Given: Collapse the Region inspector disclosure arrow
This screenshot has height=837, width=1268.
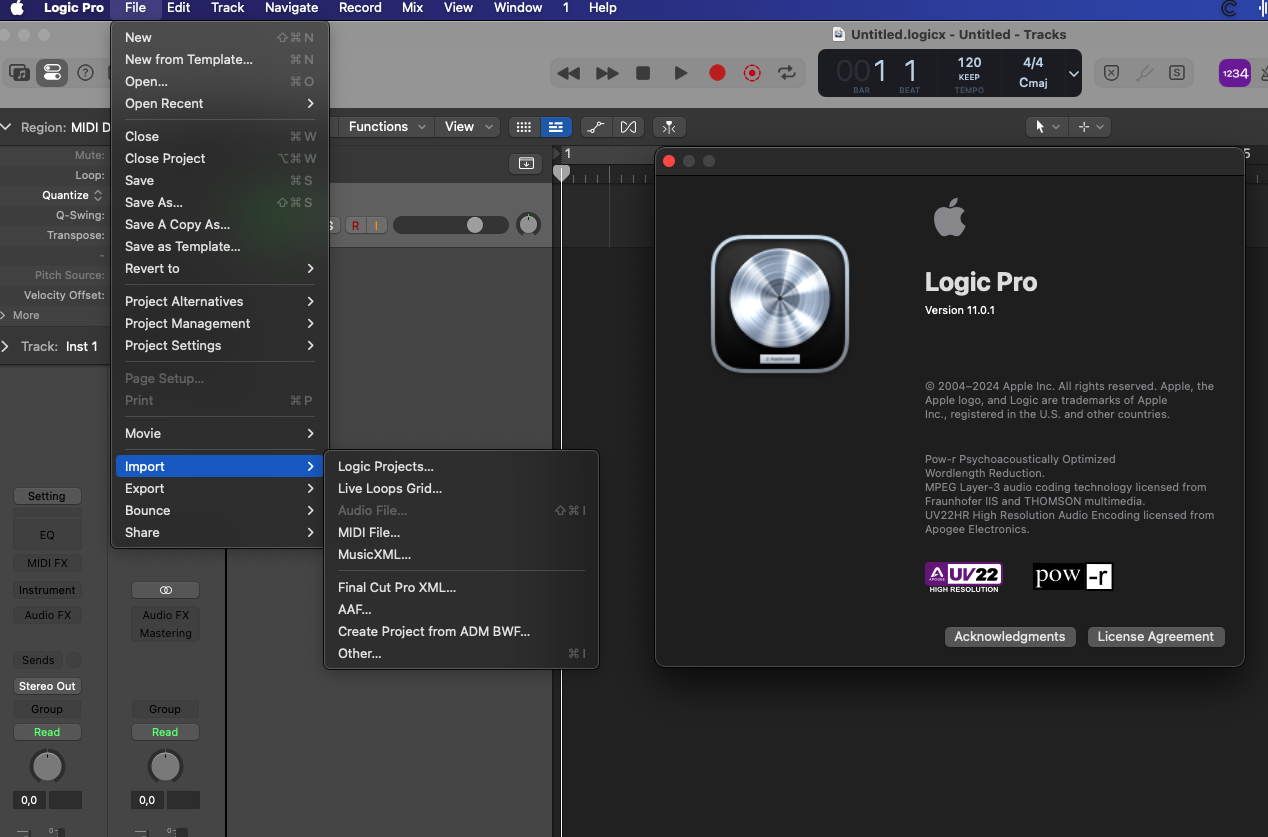Looking at the screenshot, I should (8, 128).
